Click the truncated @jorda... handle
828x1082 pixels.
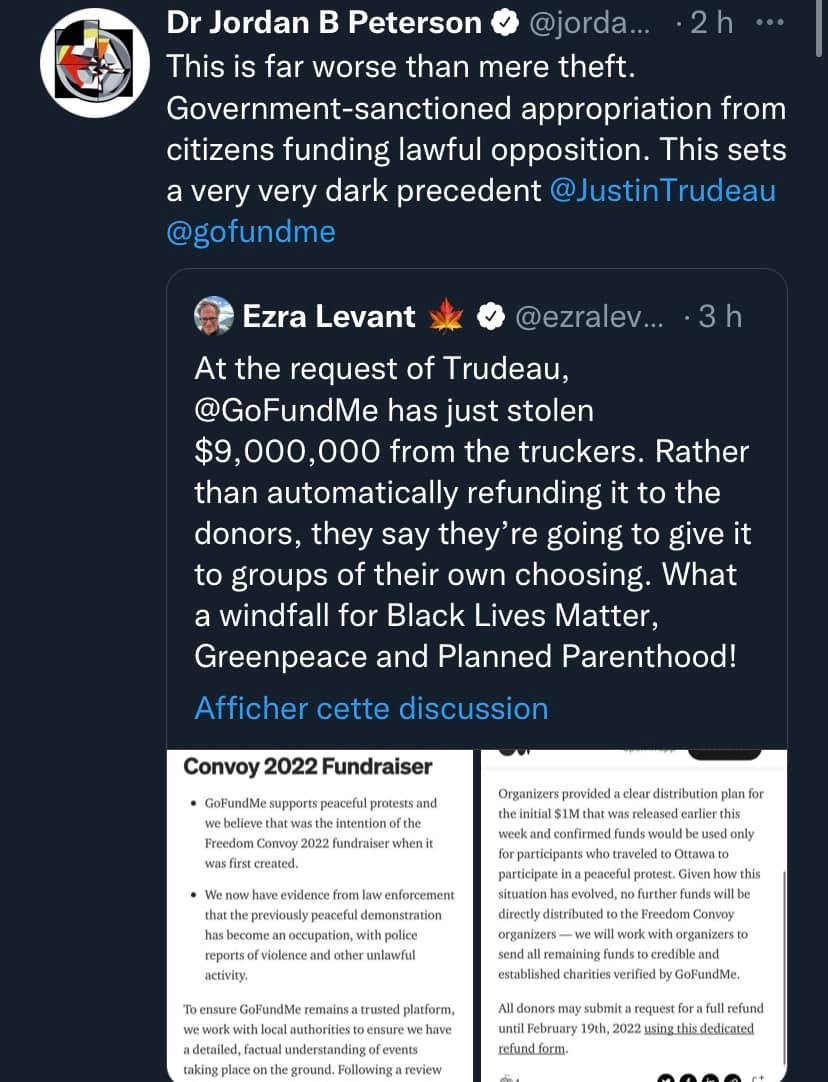coord(588,24)
